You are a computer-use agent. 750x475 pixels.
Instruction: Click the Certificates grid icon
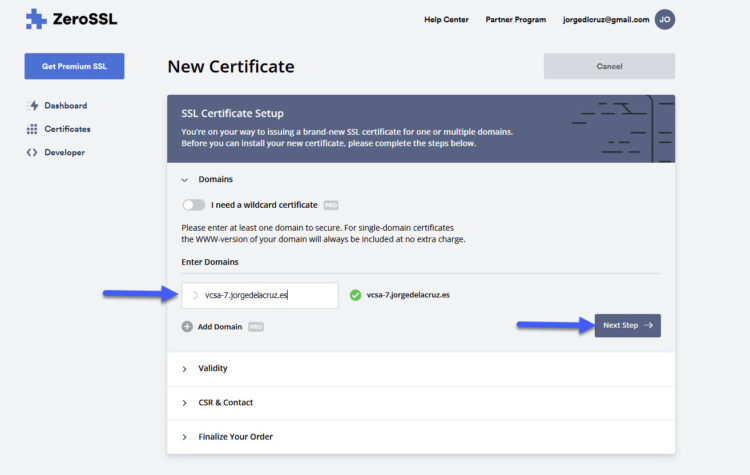click(x=32, y=129)
